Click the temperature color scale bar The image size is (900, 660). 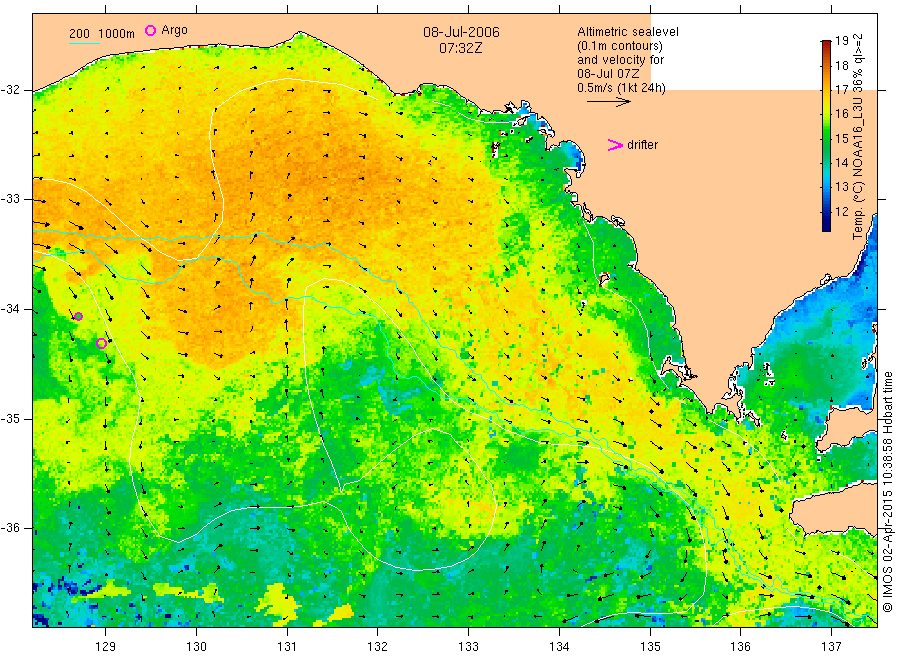click(x=826, y=136)
